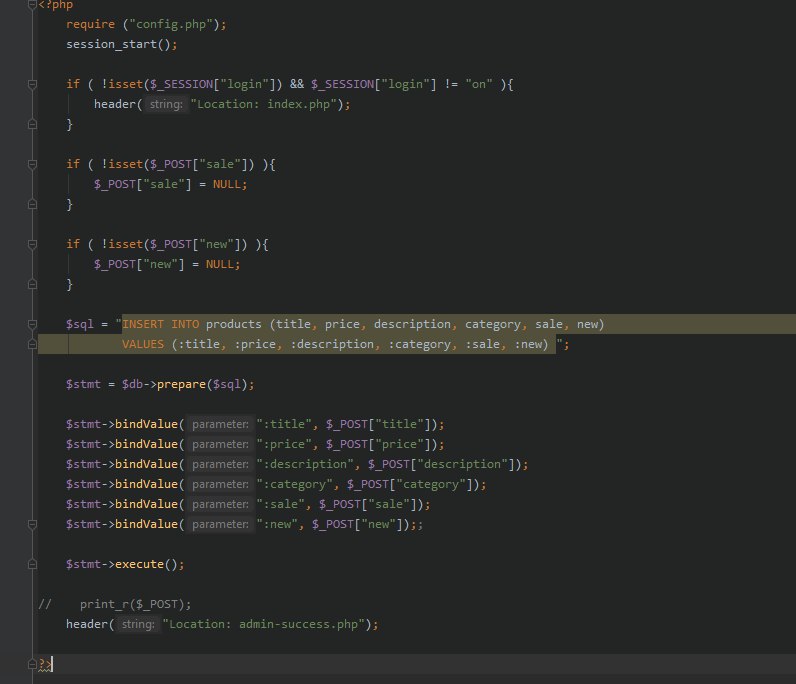Collapse the $_SESSION login if block
Screen dimensions: 796x684
coord(32,84)
